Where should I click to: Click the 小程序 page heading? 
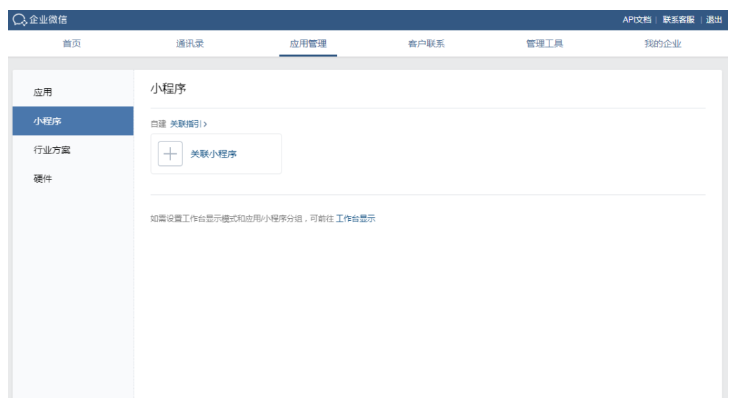(168, 88)
